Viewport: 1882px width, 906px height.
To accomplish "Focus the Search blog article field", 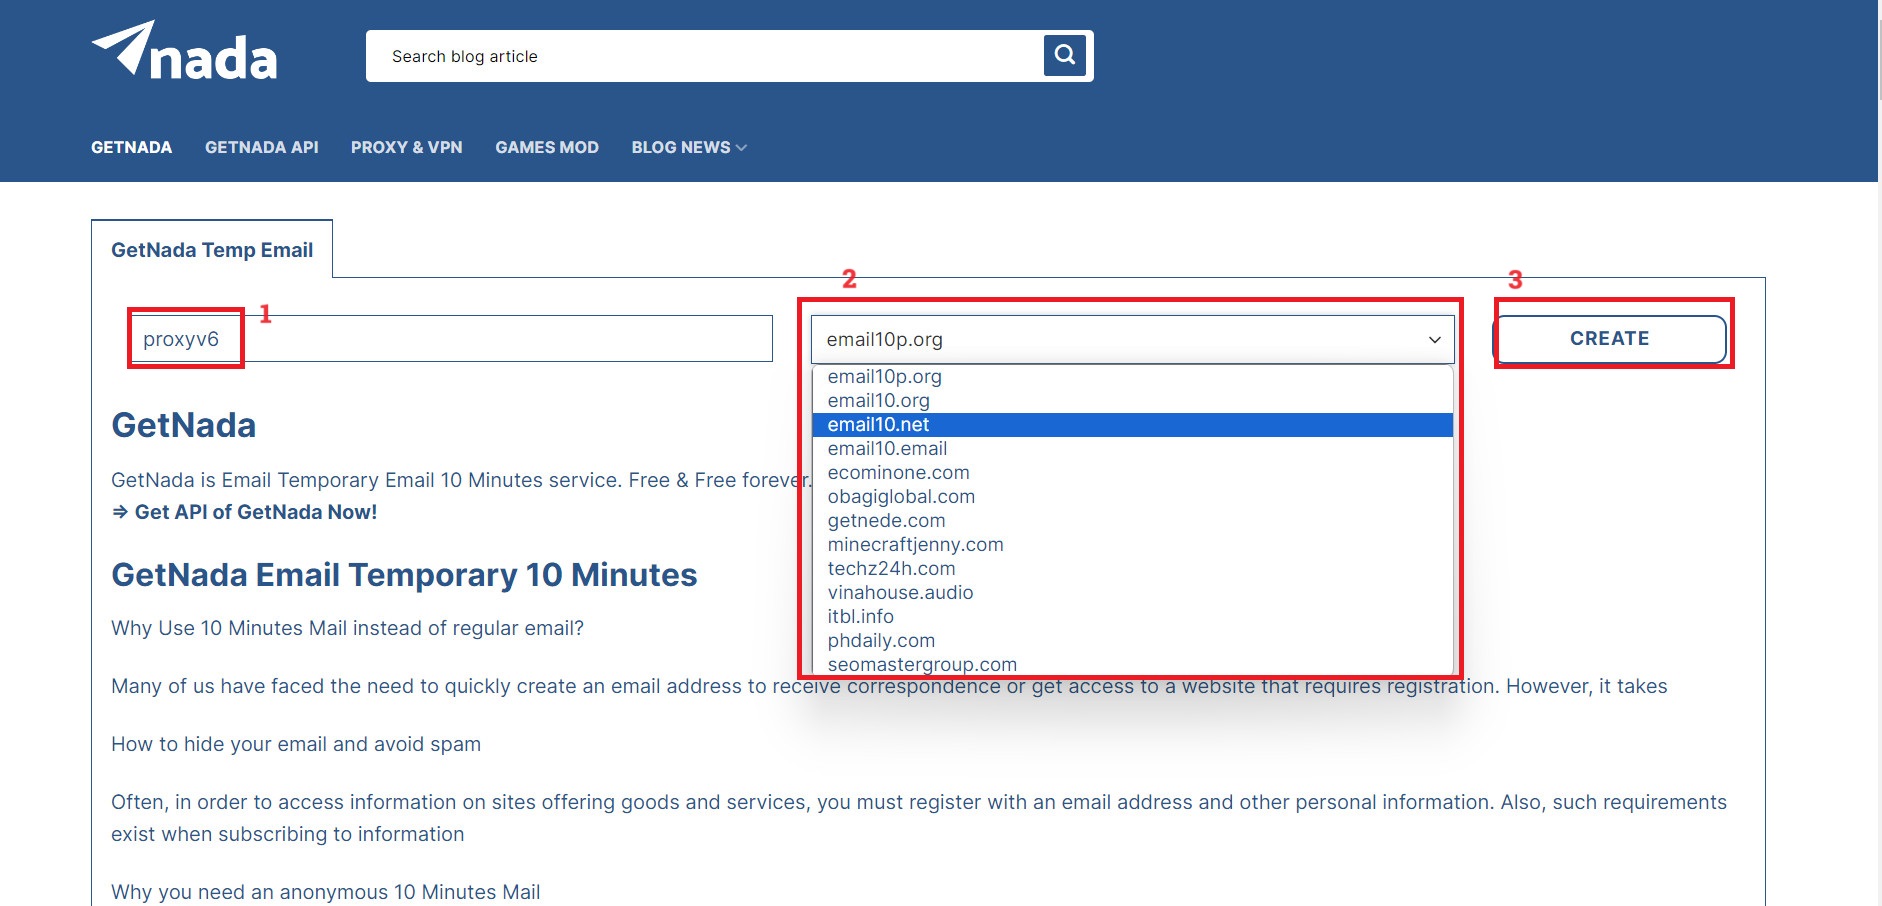I will (x=705, y=56).
